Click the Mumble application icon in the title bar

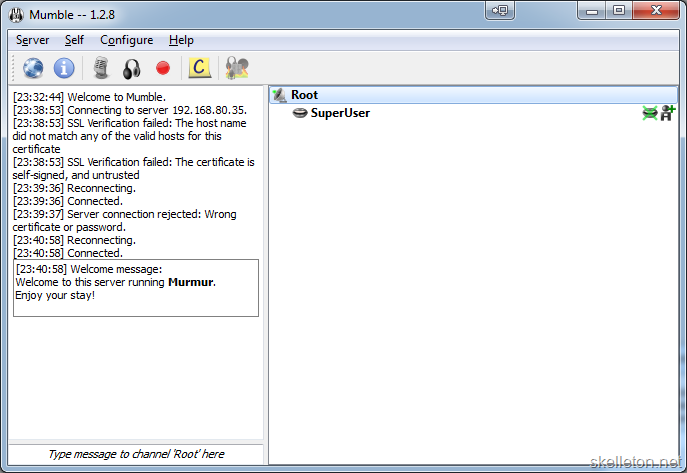click(x=16, y=15)
